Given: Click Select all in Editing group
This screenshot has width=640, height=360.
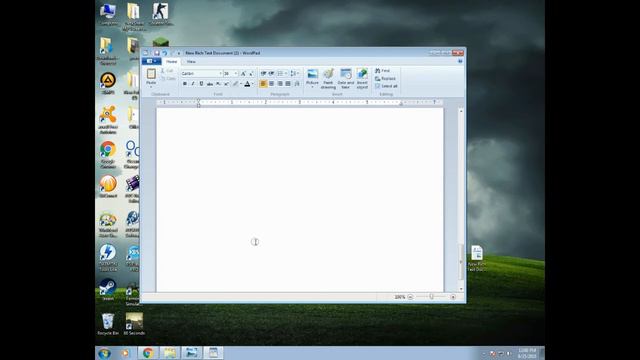Looking at the screenshot, I should point(386,86).
